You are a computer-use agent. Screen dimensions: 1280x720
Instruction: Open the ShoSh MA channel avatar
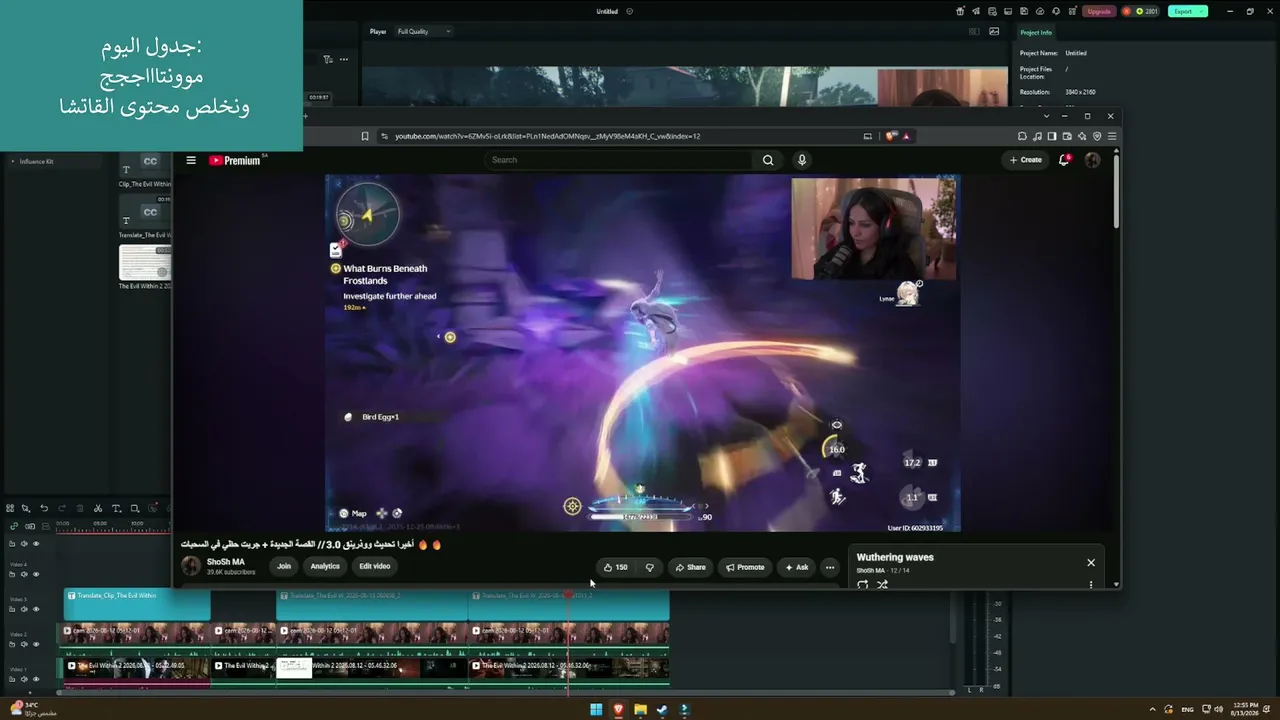pyautogui.click(x=190, y=566)
